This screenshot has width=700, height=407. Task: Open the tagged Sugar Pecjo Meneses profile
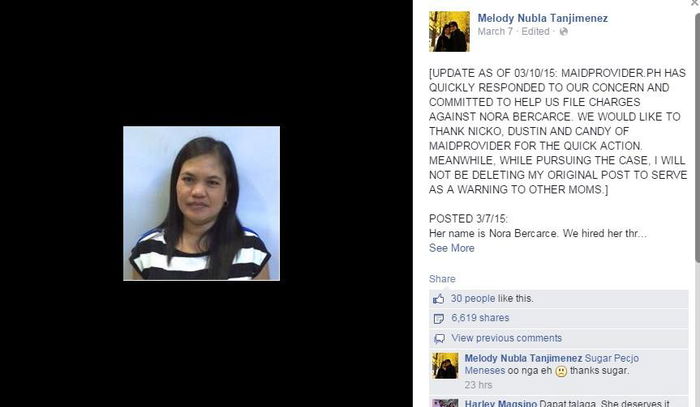click(552, 364)
